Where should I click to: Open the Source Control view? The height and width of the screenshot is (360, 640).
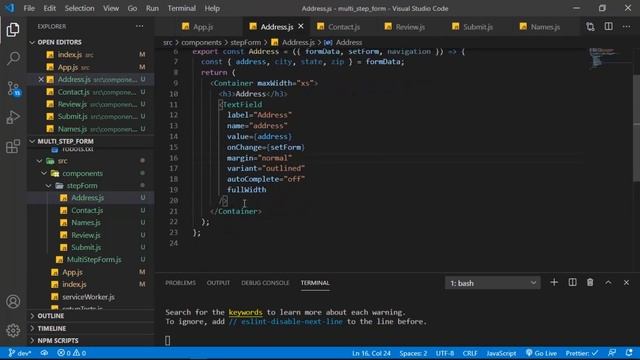[13, 88]
